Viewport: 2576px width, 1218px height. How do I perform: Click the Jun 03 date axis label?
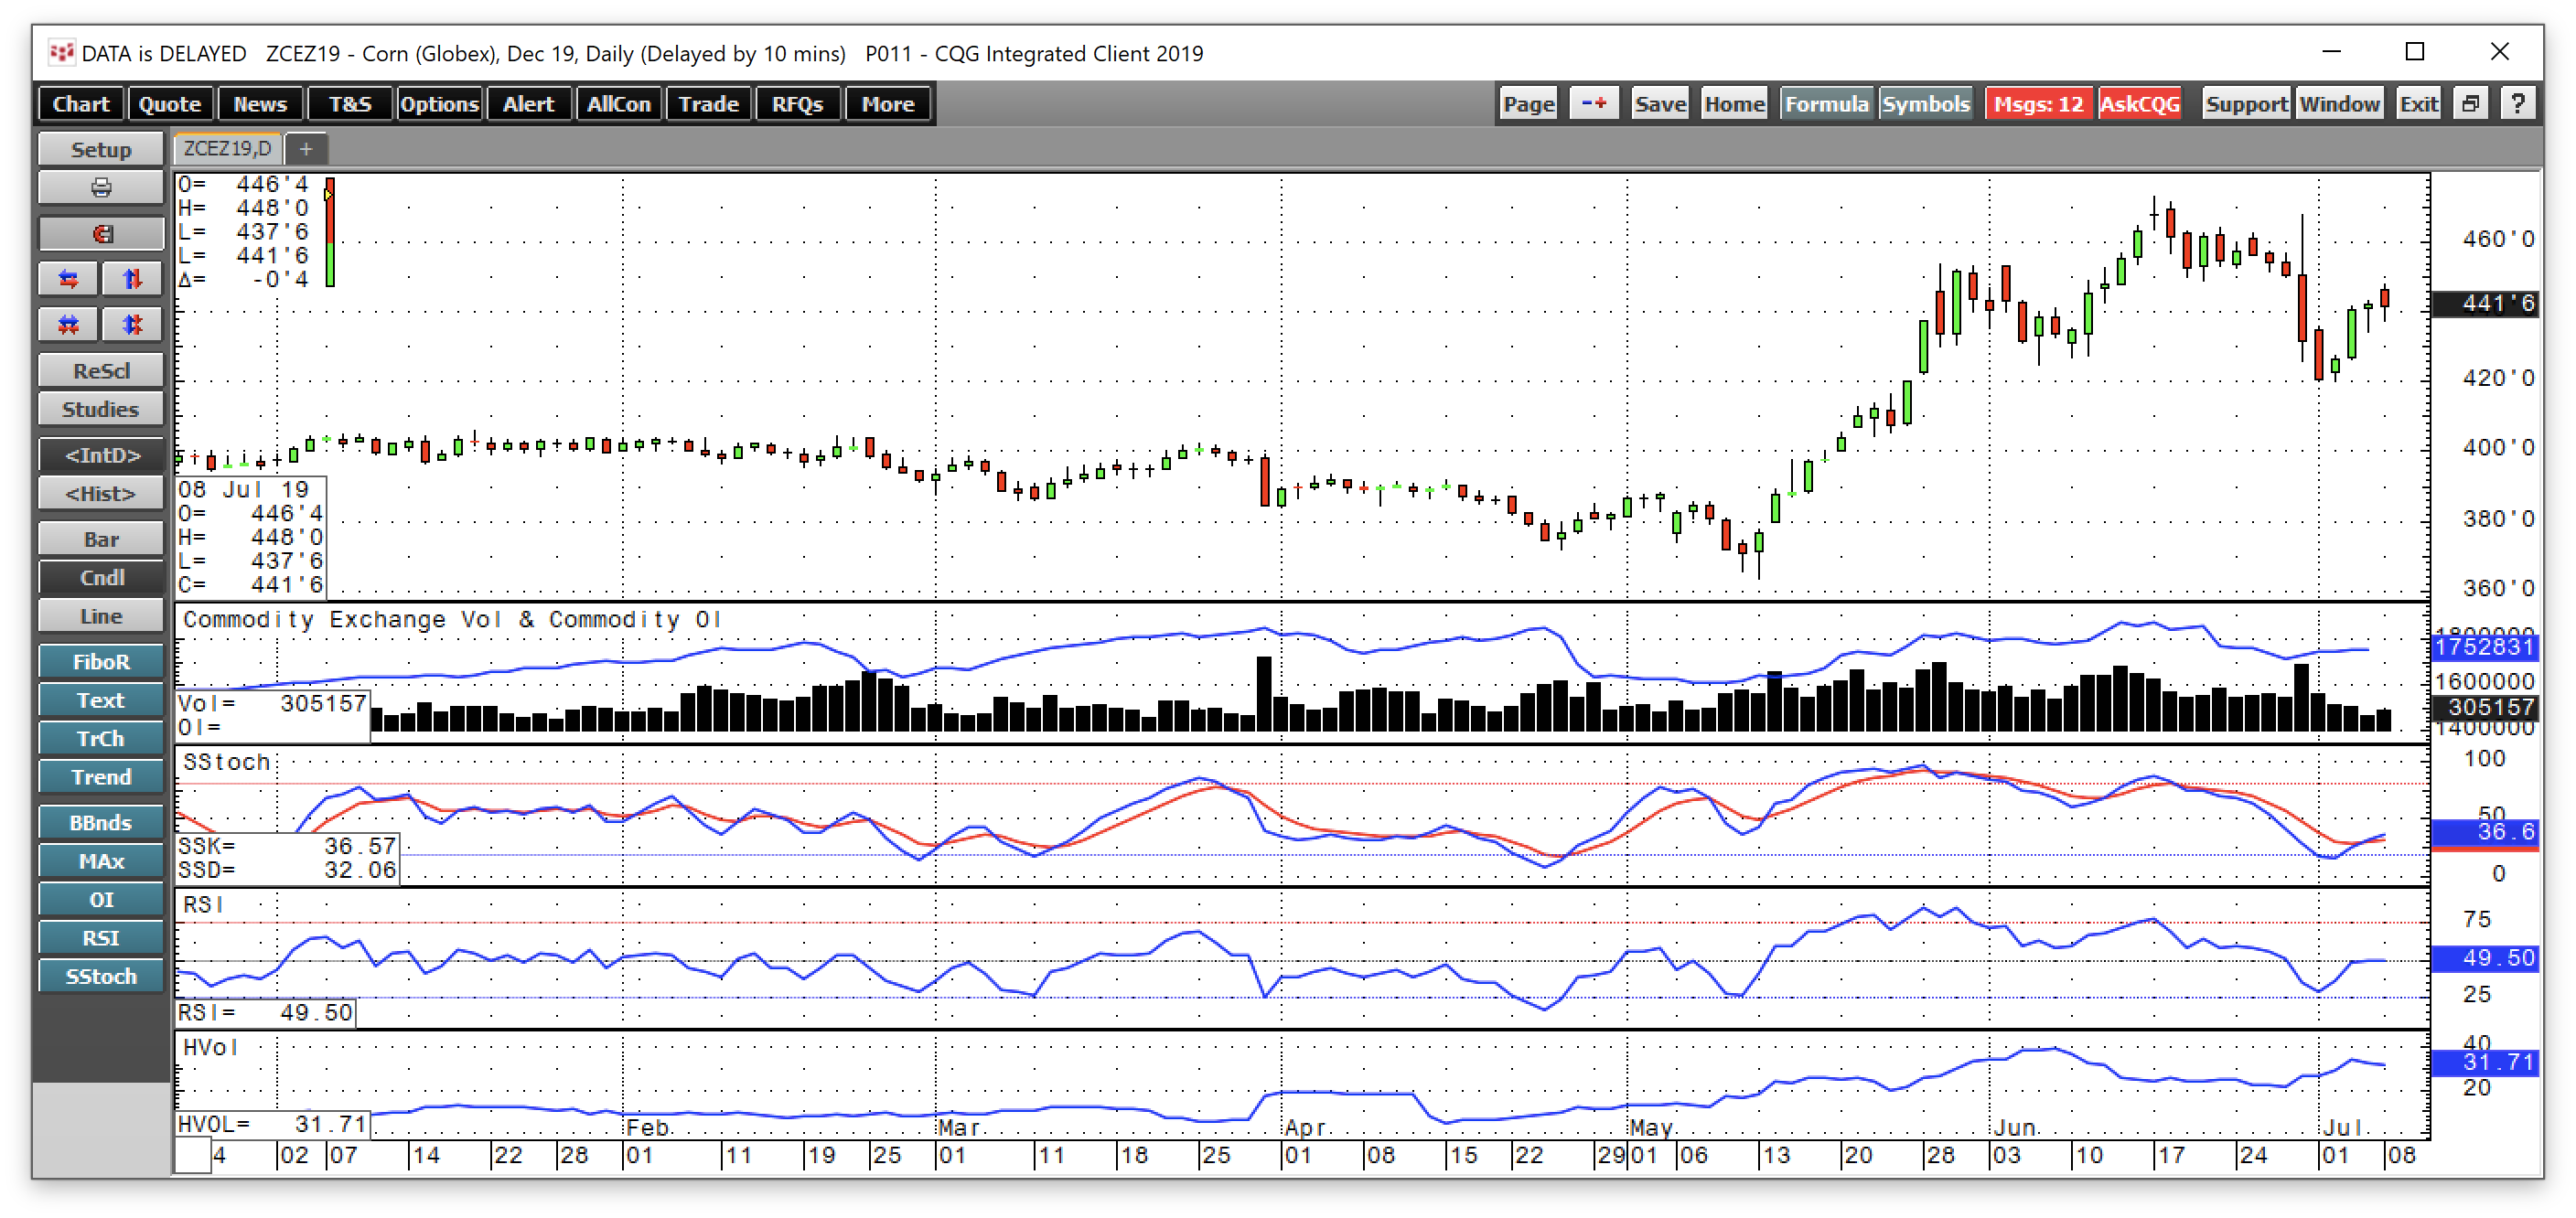point(2006,1155)
